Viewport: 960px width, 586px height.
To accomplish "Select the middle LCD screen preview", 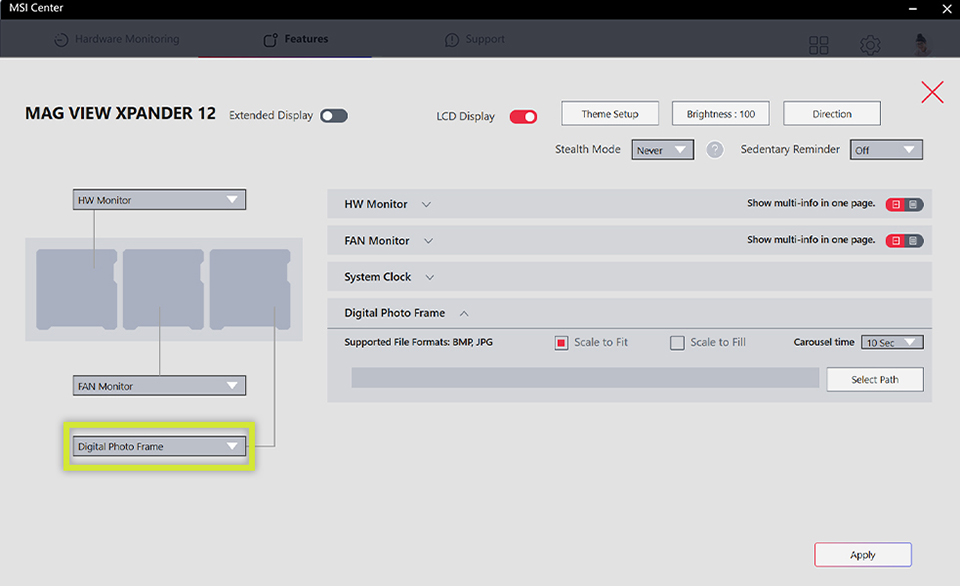I will 163,289.
